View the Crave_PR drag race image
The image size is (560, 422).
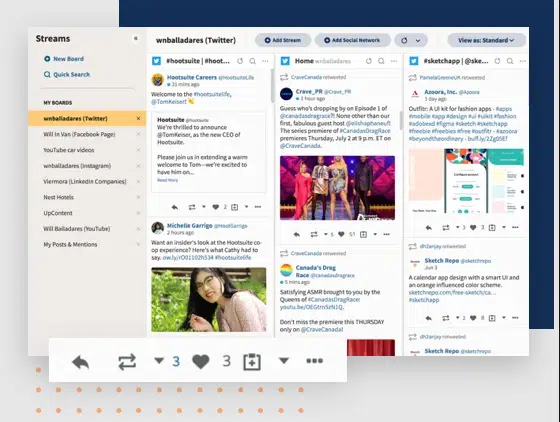coord(338,188)
